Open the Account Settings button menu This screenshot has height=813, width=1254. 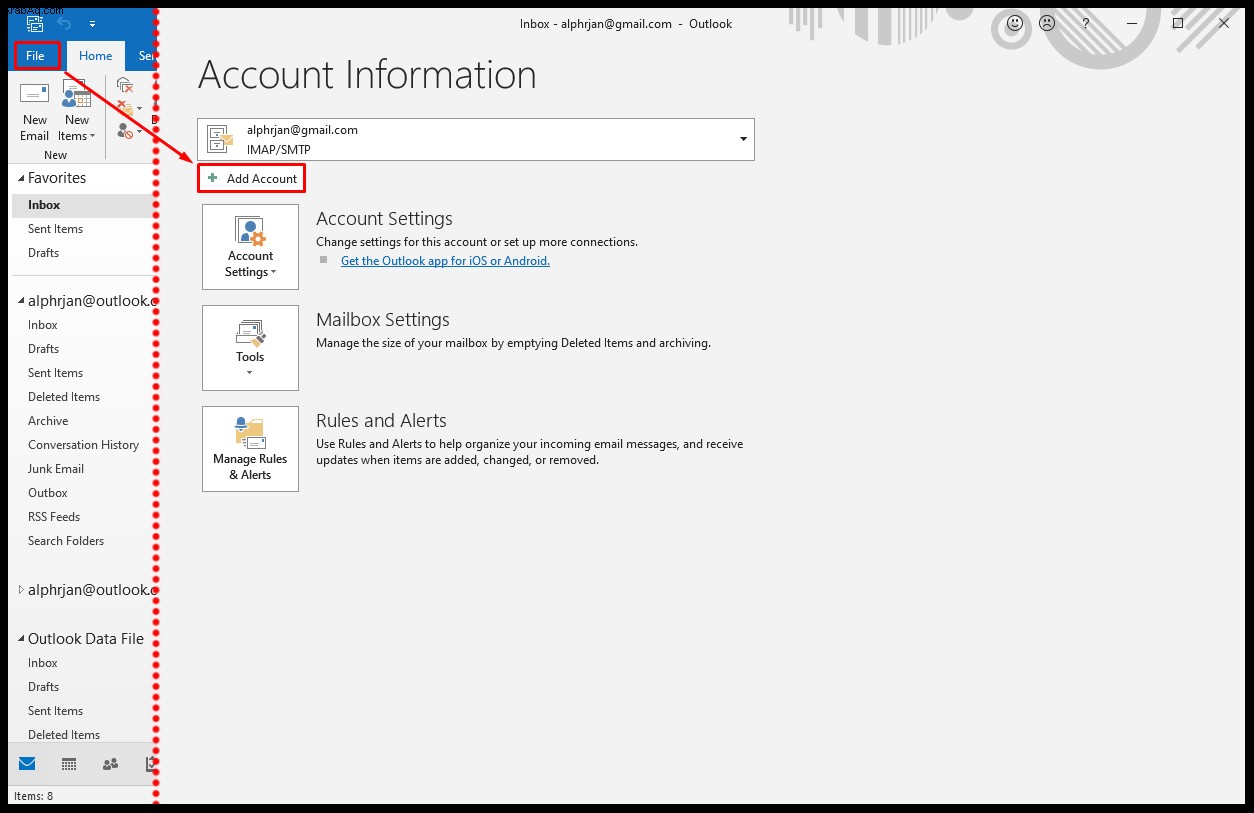pos(250,247)
